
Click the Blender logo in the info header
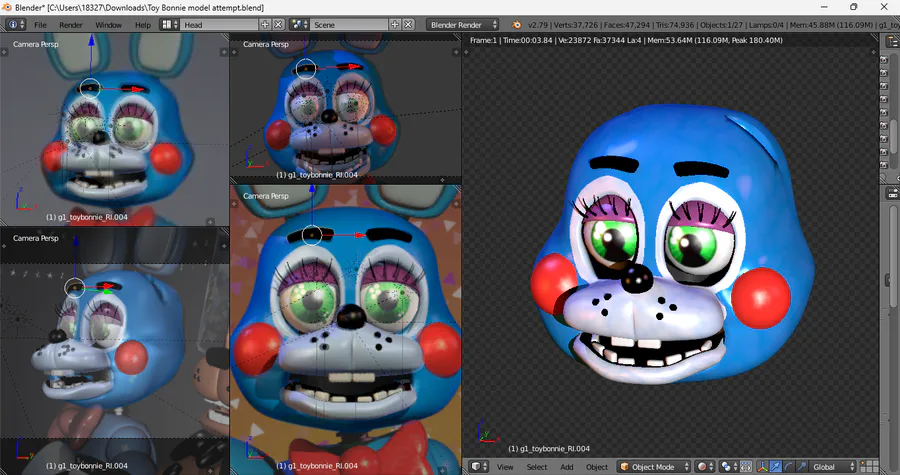point(516,25)
